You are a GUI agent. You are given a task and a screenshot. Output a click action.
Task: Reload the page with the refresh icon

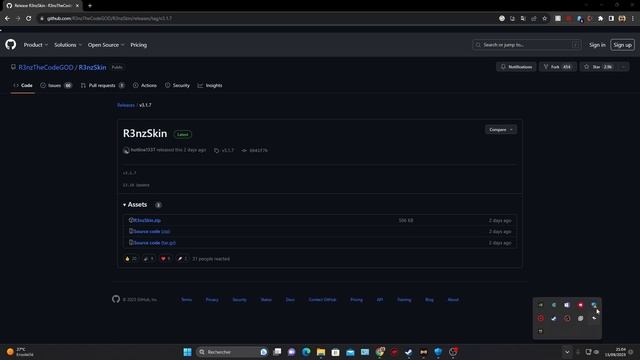pos(29,18)
